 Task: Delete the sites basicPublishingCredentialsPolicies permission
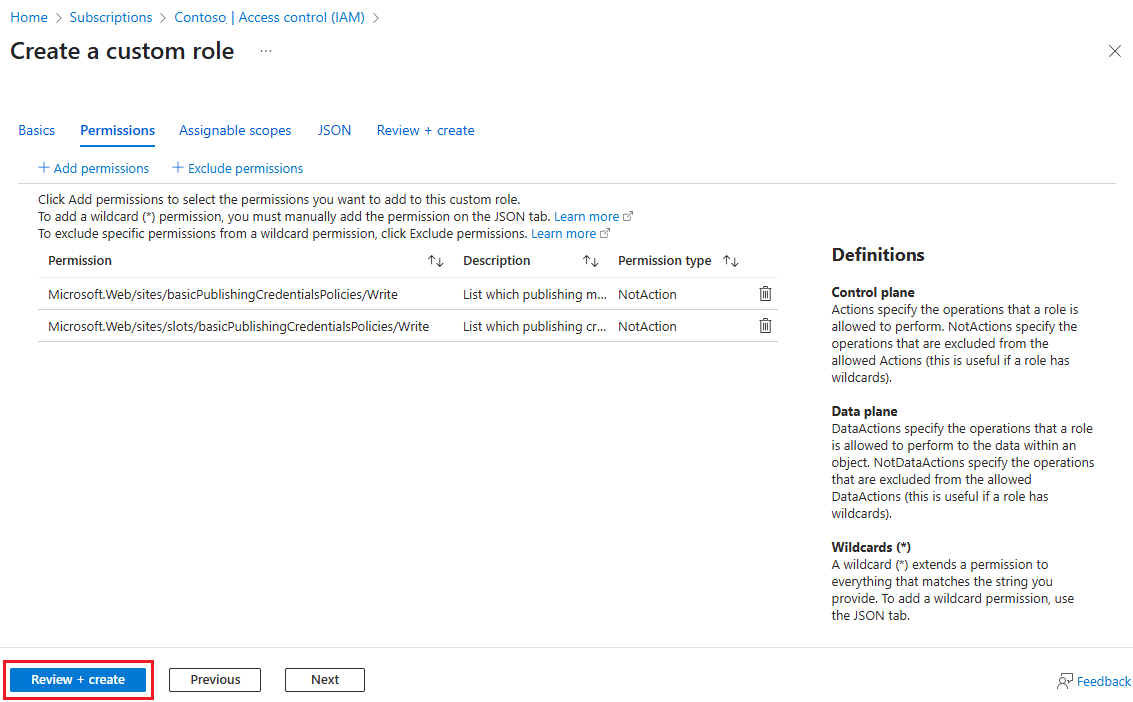765,293
